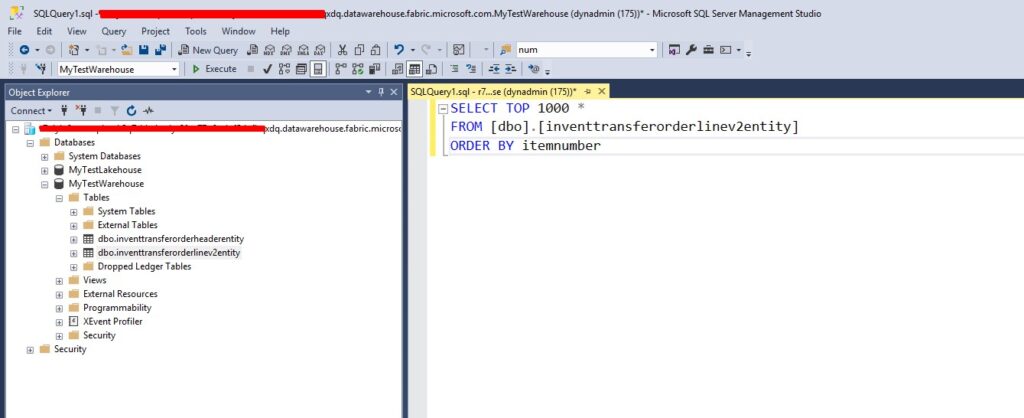
Task: Close the SQLQuery1.sql tab
Action: 601,92
